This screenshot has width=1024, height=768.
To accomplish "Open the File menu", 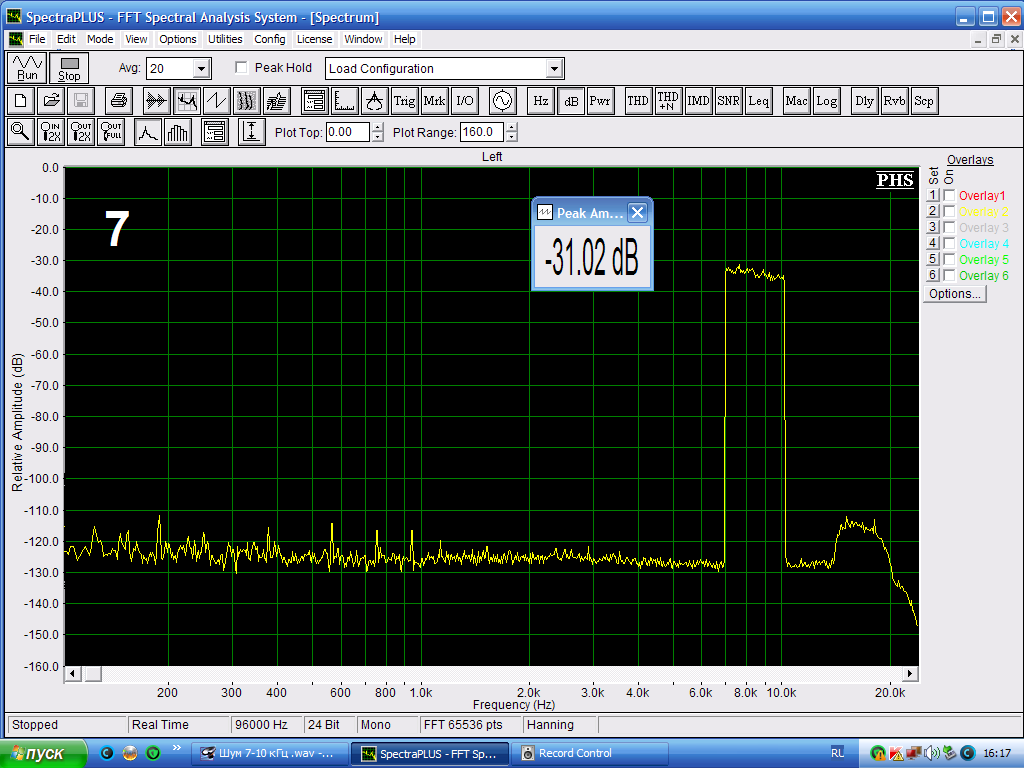I will click(37, 39).
